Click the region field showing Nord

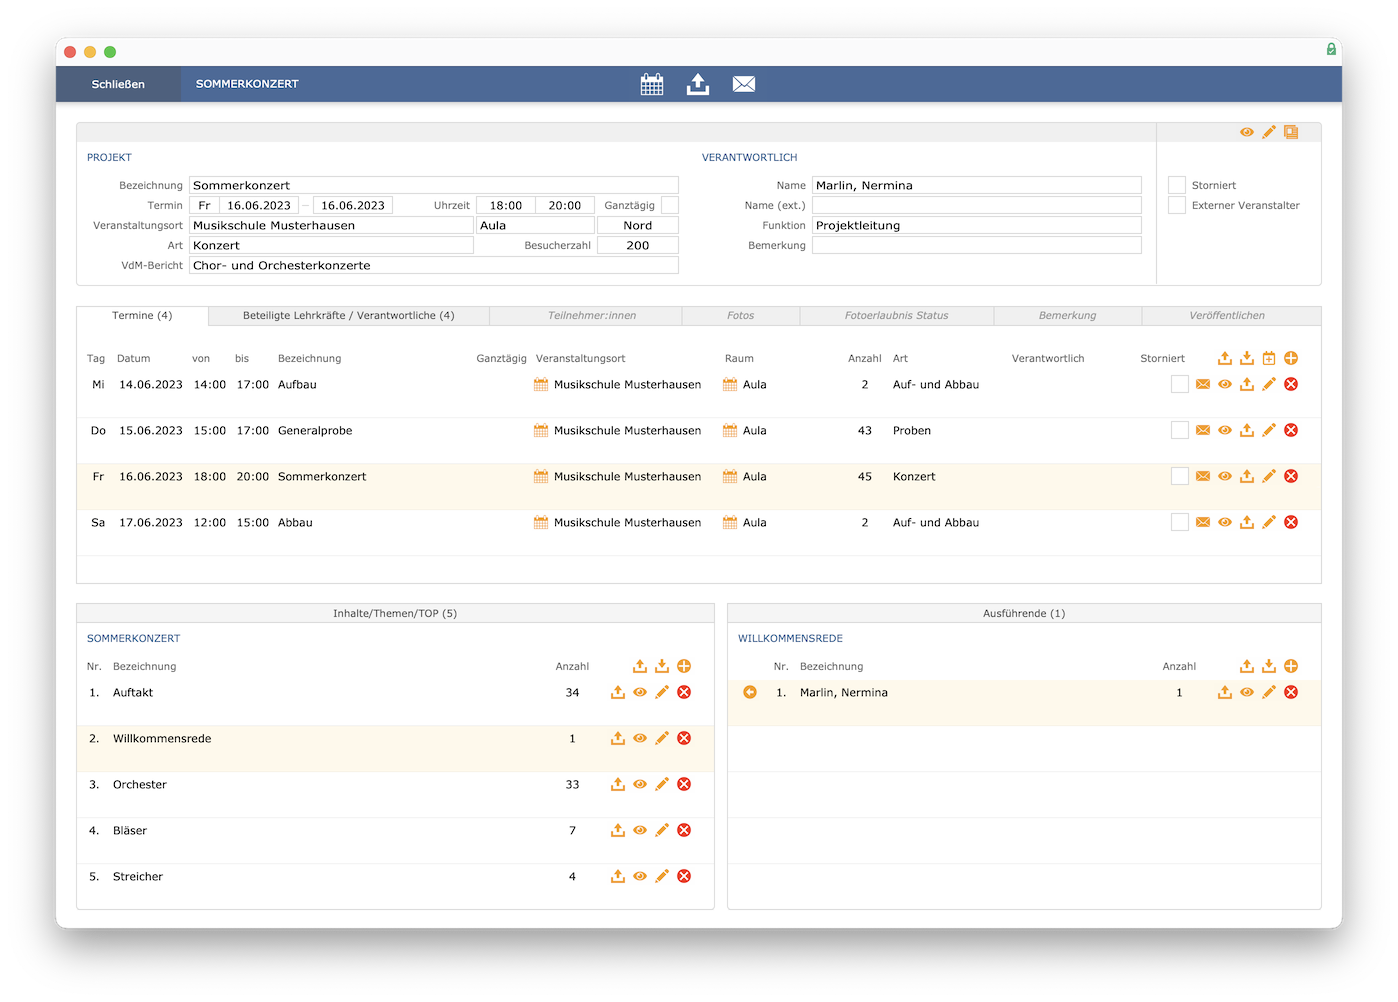[638, 225]
